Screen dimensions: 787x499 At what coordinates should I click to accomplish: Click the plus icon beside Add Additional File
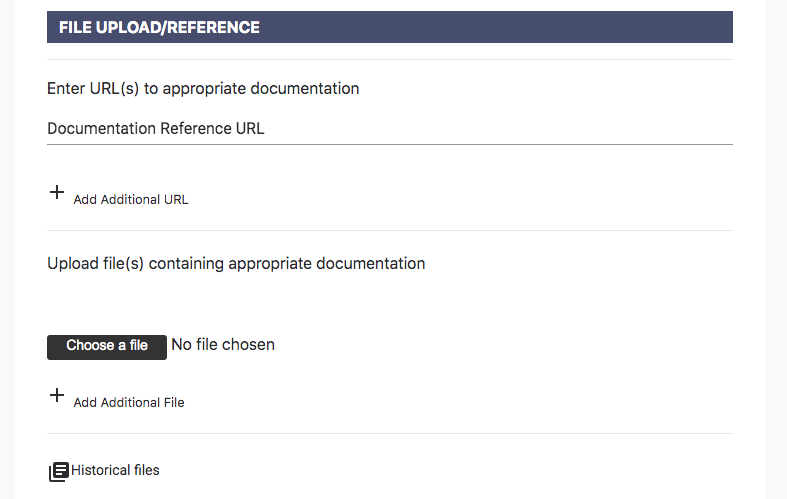click(57, 395)
